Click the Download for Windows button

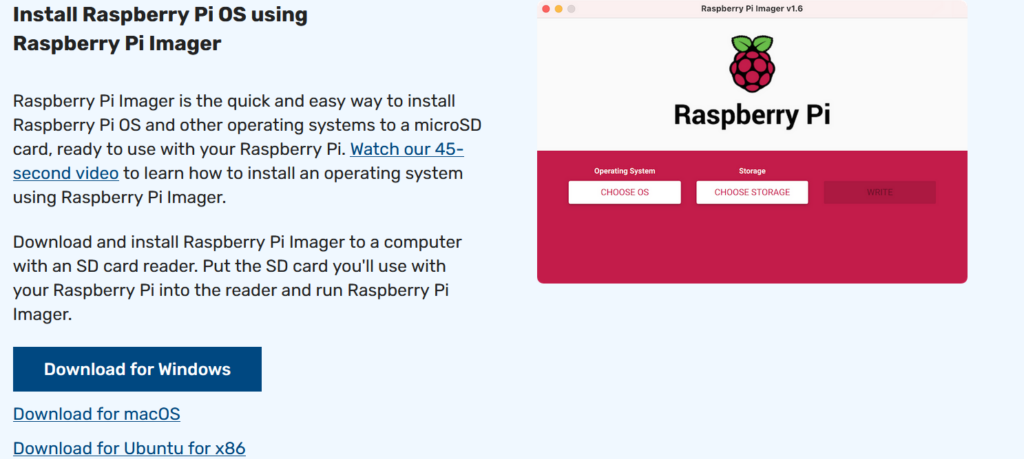pos(137,369)
